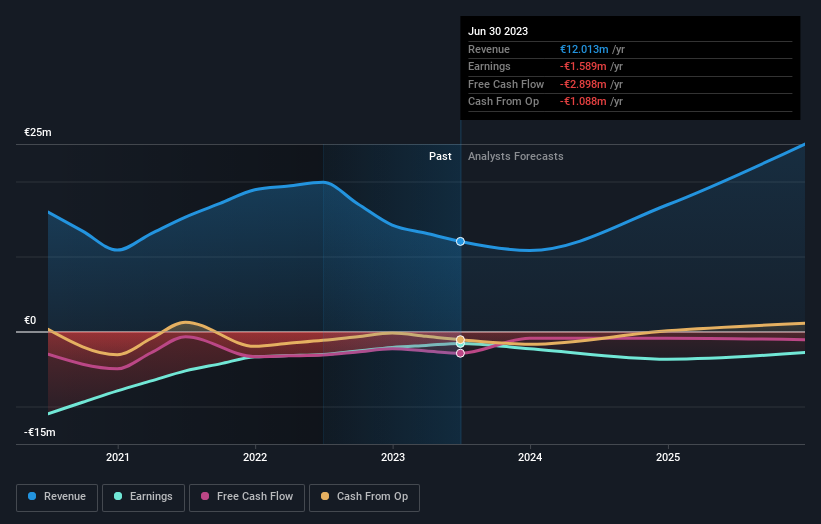The height and width of the screenshot is (524, 821).
Task: Click the €12.013m revenue value
Action: (584, 49)
